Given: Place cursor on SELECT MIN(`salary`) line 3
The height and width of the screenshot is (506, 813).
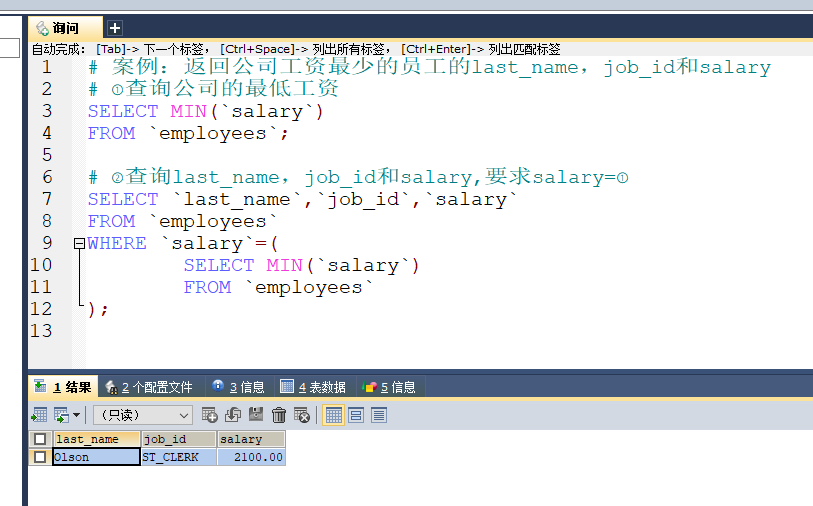Looking at the screenshot, I should [x=206, y=111].
